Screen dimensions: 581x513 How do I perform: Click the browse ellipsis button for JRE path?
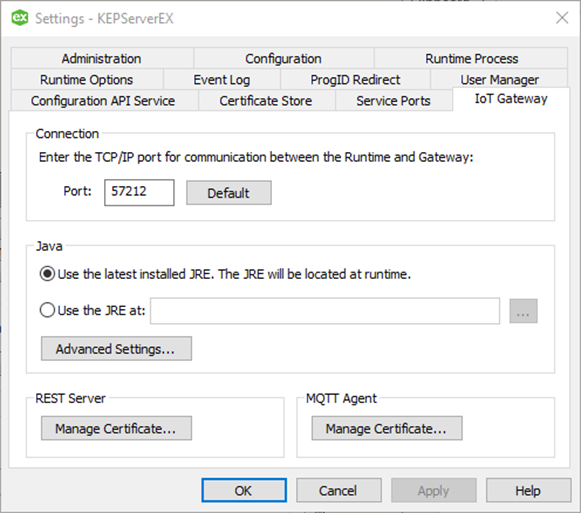(523, 311)
